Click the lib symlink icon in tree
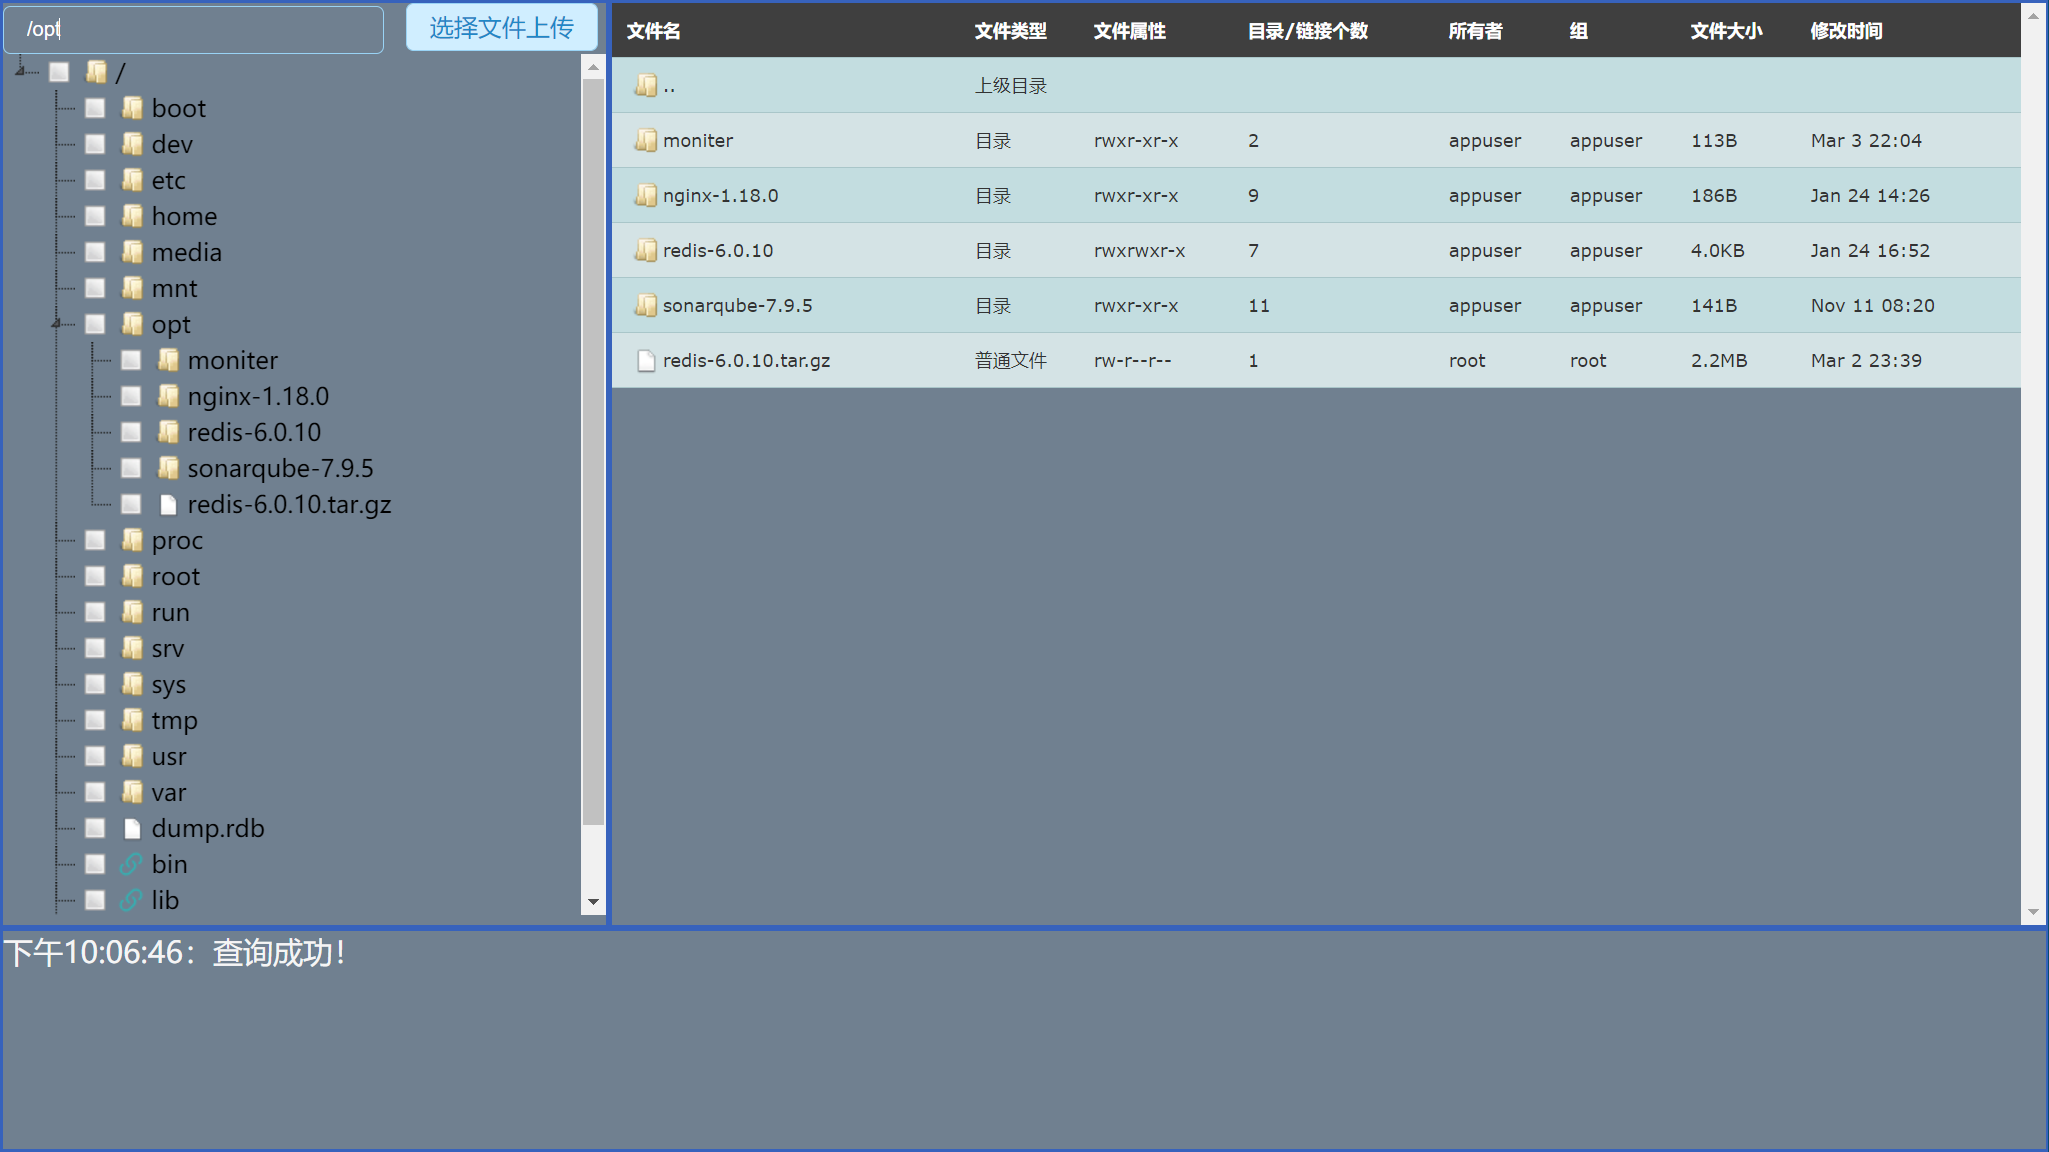The width and height of the screenshot is (2049, 1152). [x=131, y=900]
